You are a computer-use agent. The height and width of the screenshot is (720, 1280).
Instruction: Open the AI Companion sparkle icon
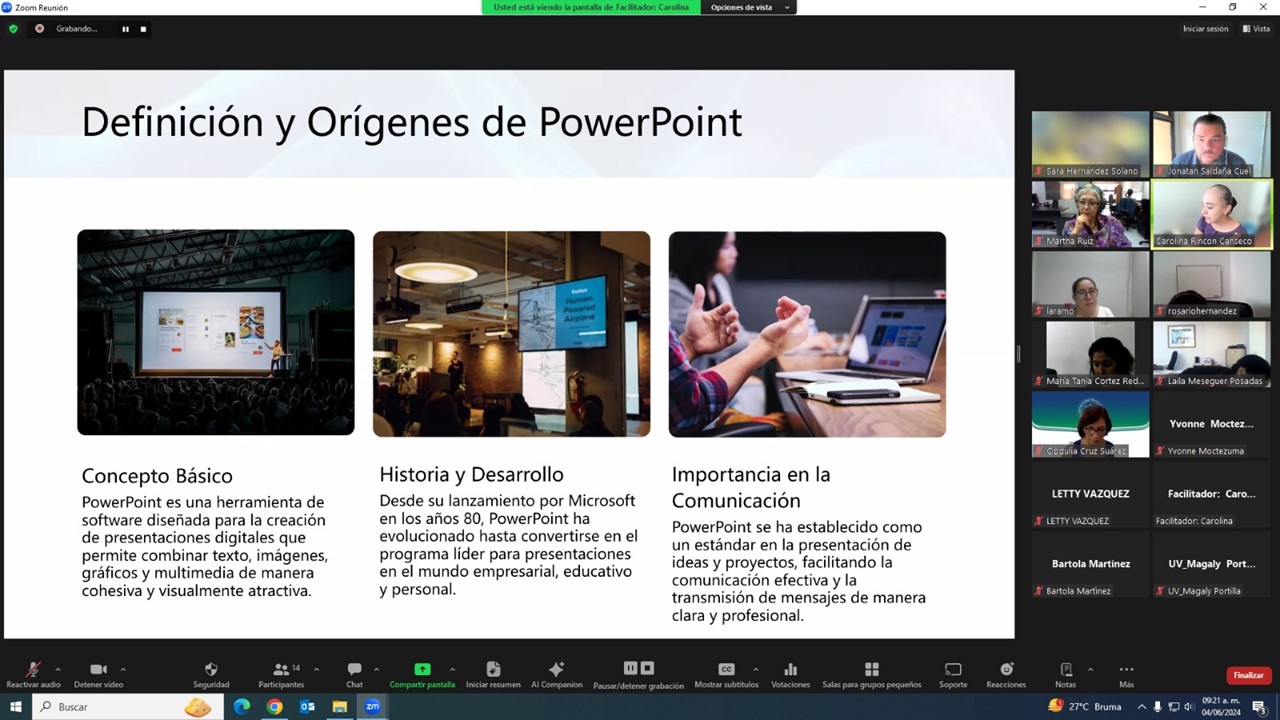coord(556,670)
